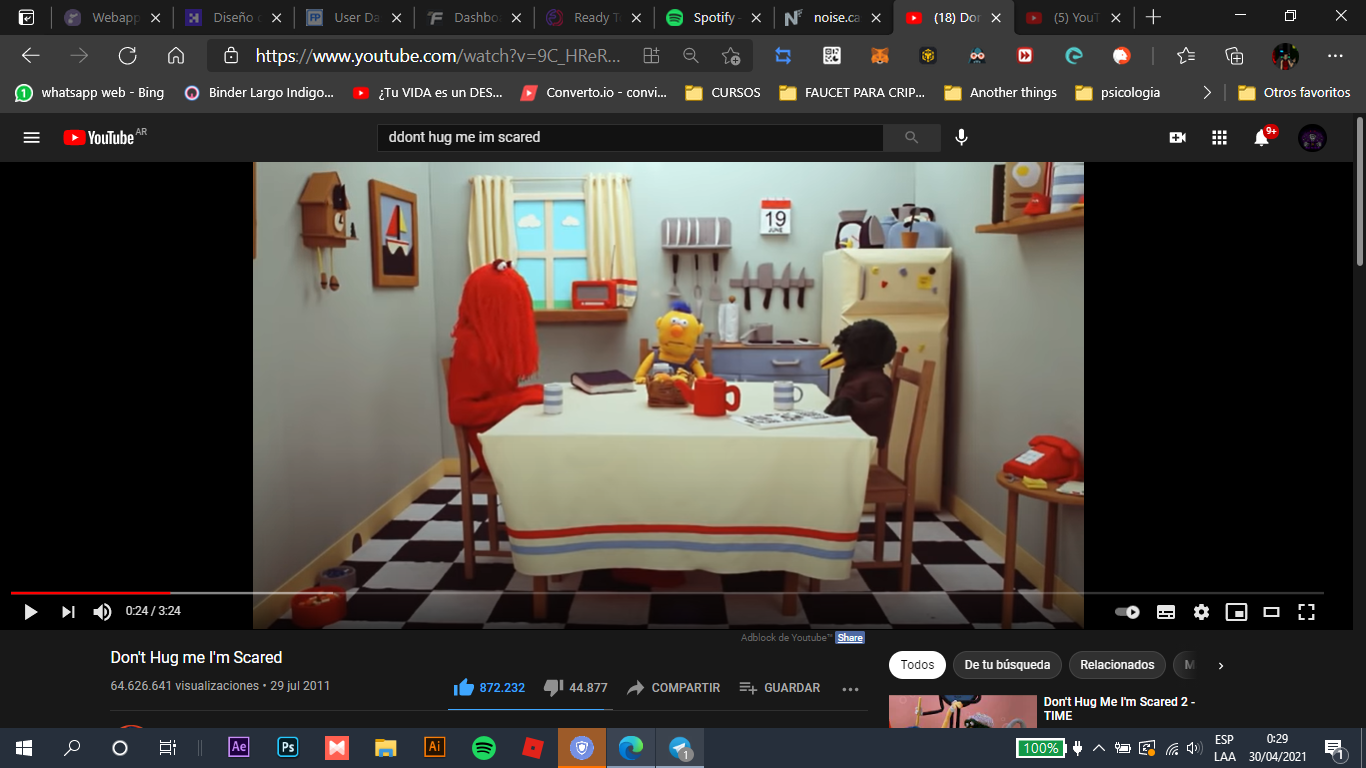Add this page to favorites star
The height and width of the screenshot is (768, 1366).
coord(731,56)
